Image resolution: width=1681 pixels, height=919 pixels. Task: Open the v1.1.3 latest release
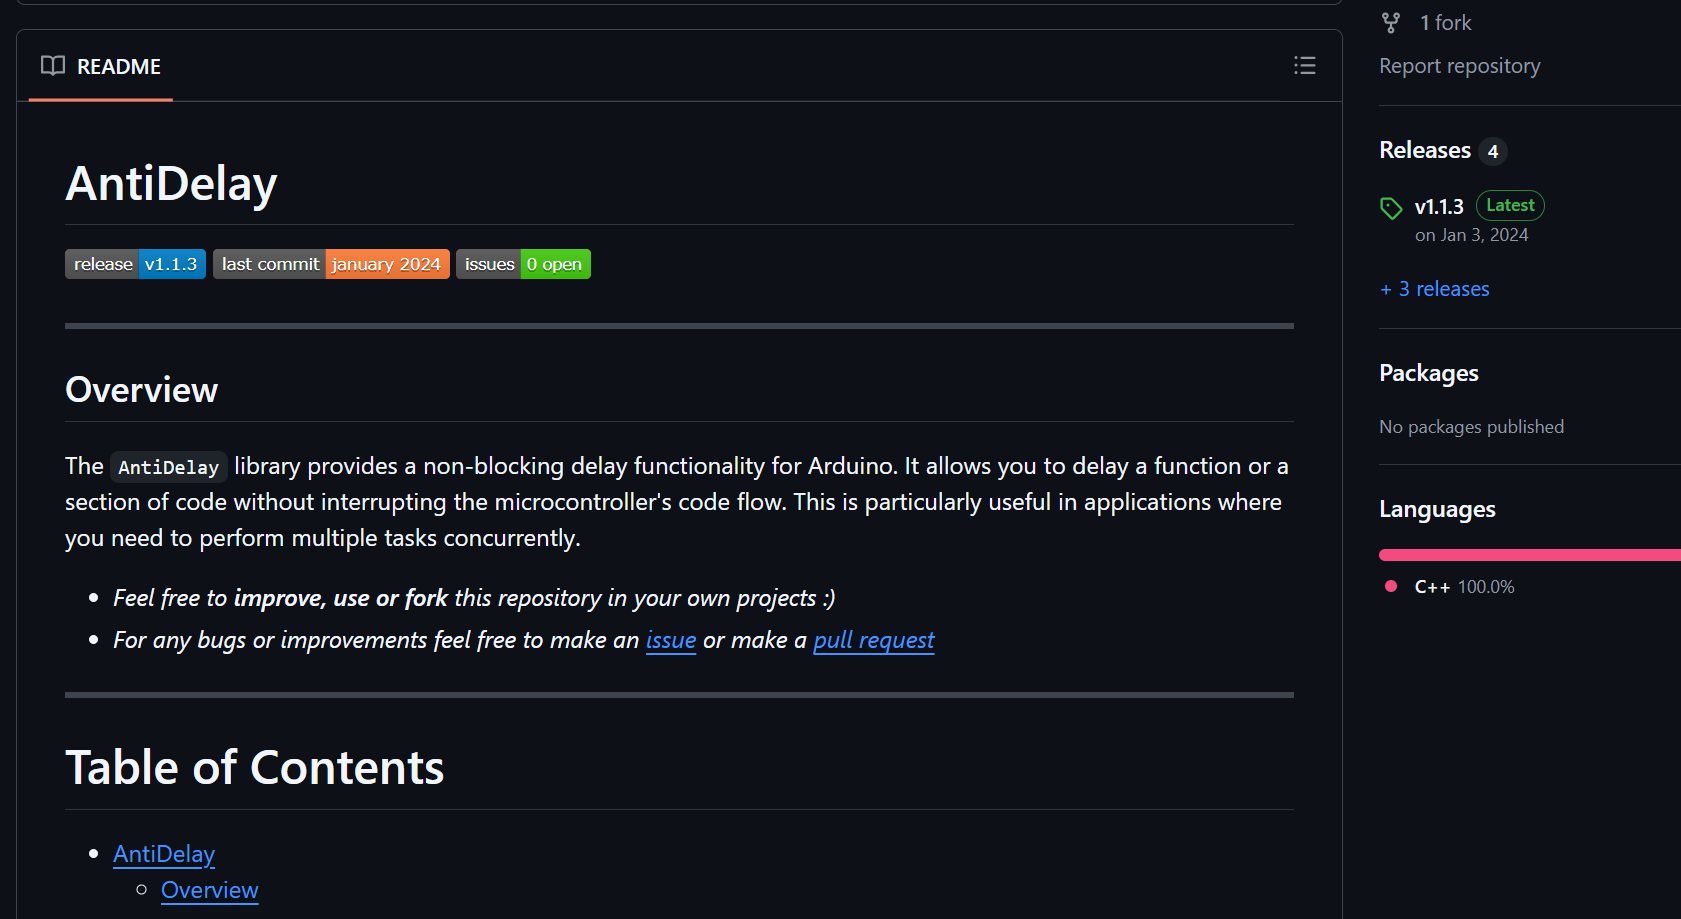coord(1439,207)
